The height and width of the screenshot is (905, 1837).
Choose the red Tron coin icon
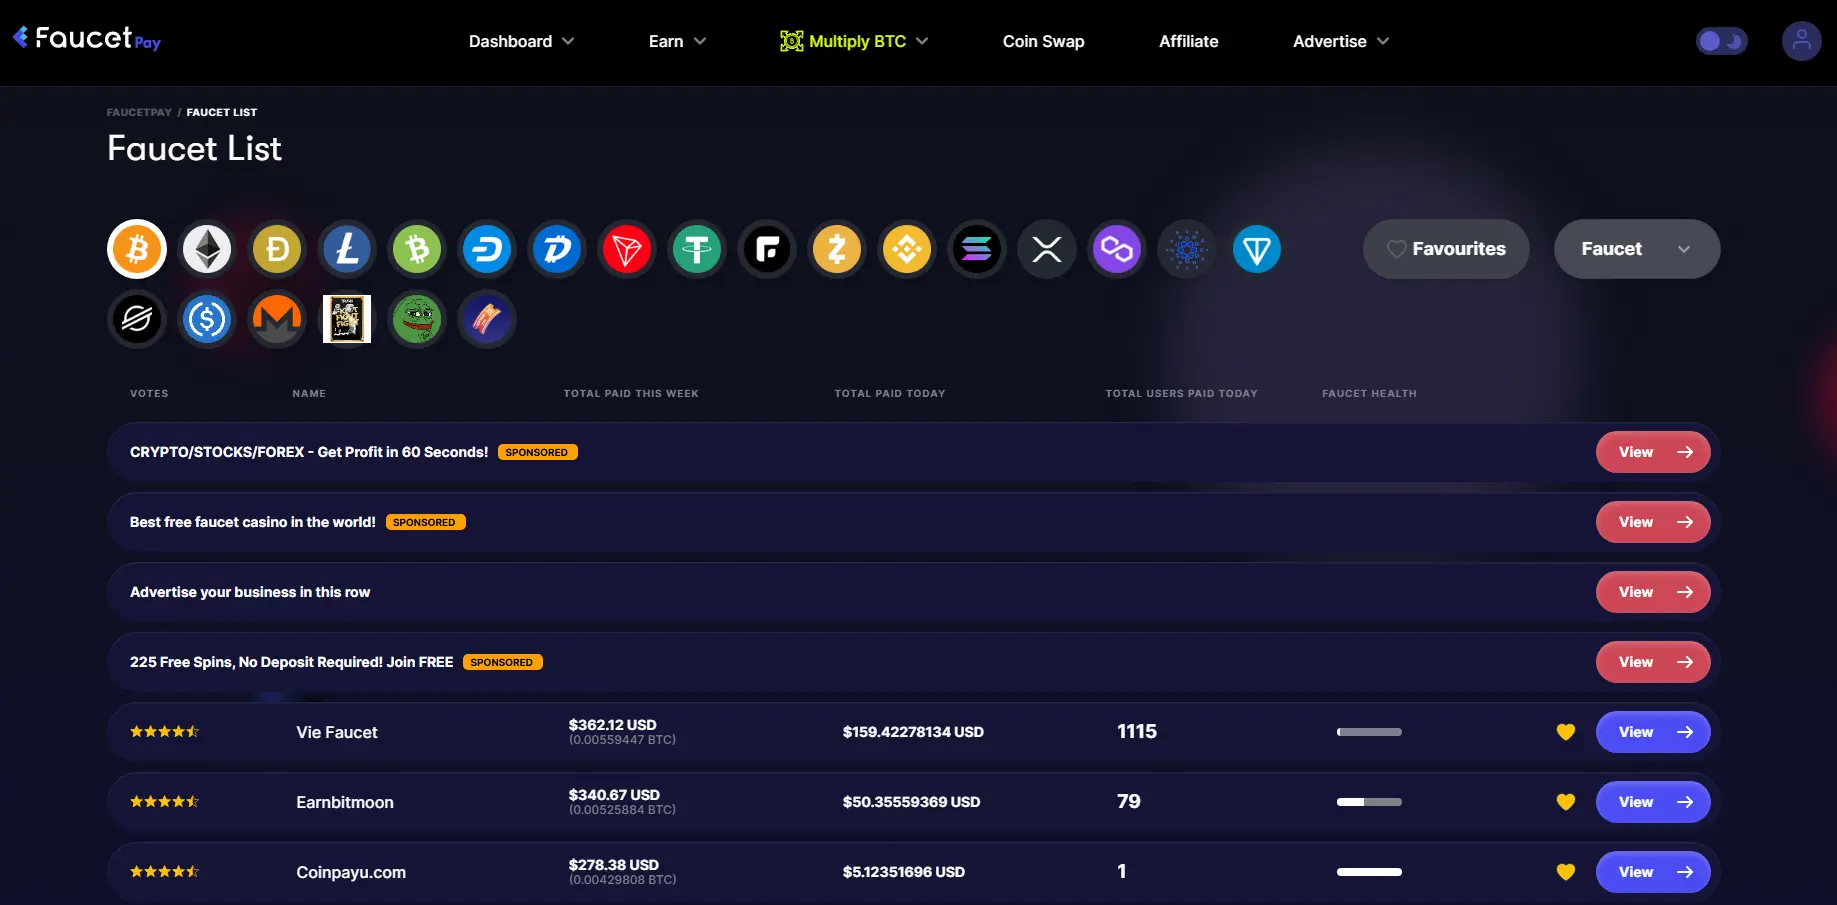pyautogui.click(x=627, y=249)
